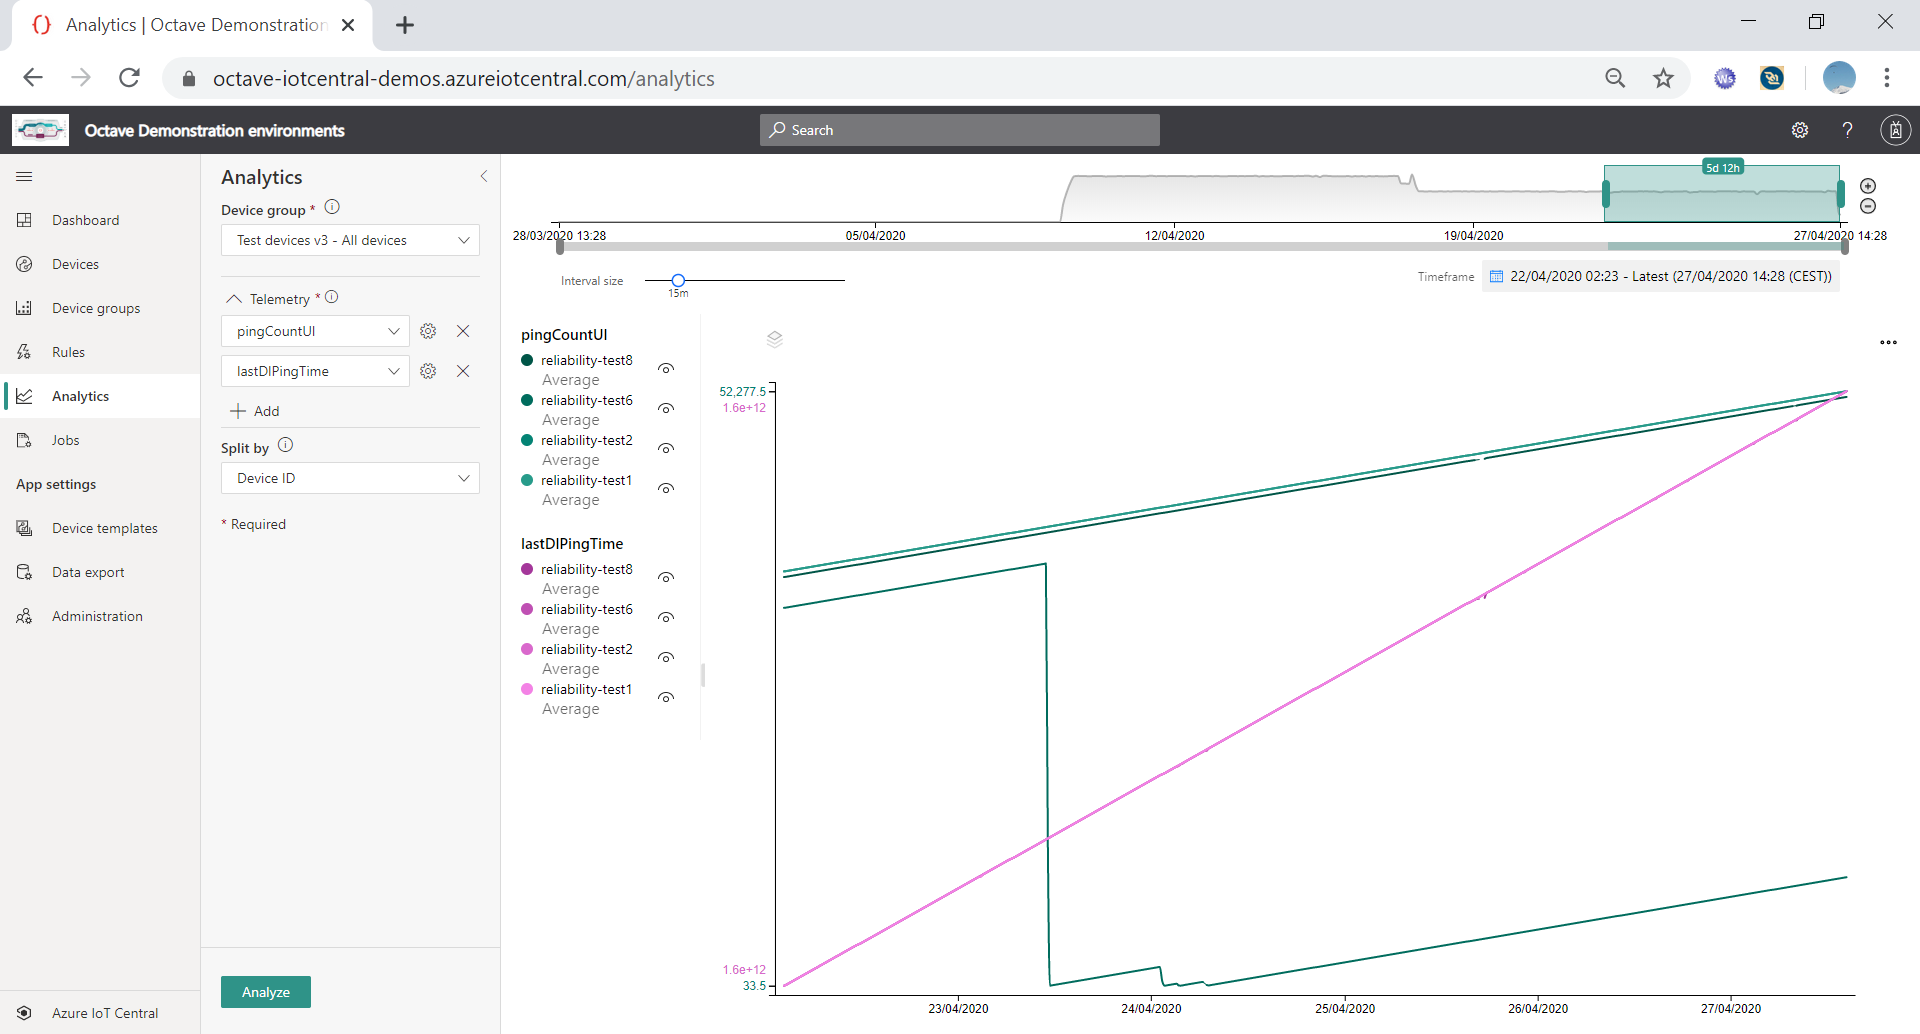Toggle visibility of lastDIPingTime reliability-test2
Image resolution: width=1920 pixels, height=1034 pixels.
(x=666, y=658)
